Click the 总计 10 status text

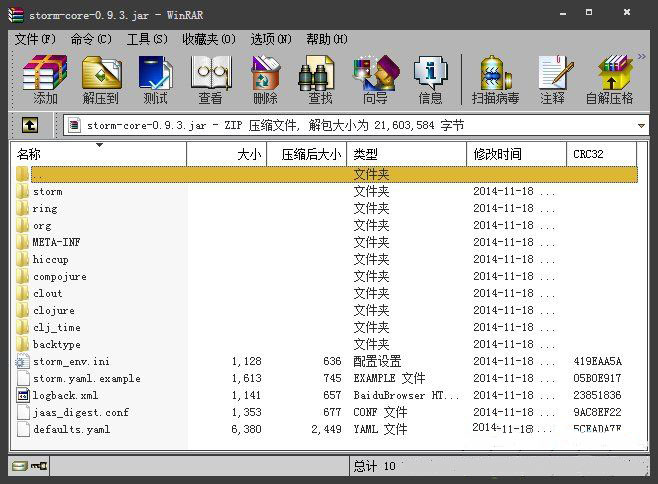(x=374, y=466)
